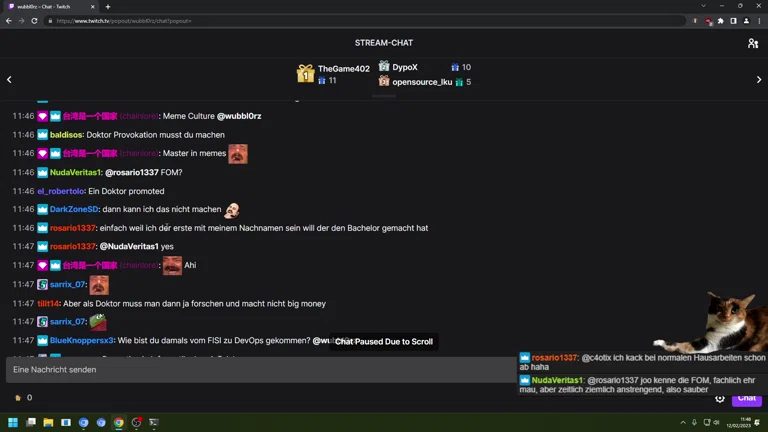
Task: Click the purple Chat send button
Action: (x=747, y=399)
